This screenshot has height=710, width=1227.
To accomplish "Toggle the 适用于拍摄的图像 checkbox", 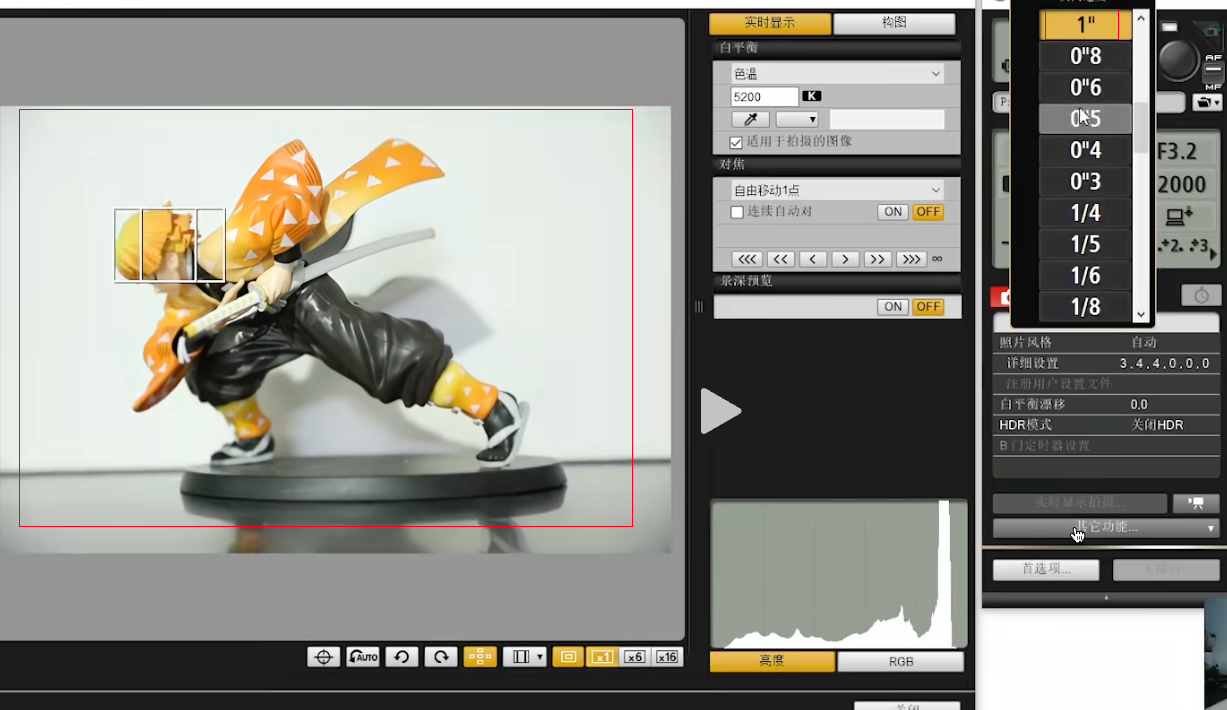I will (x=737, y=142).
